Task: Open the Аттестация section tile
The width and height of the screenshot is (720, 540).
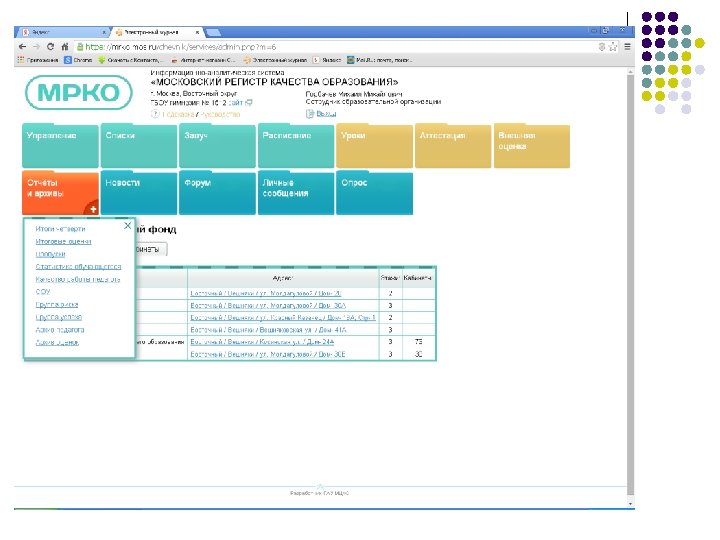Action: [453, 146]
